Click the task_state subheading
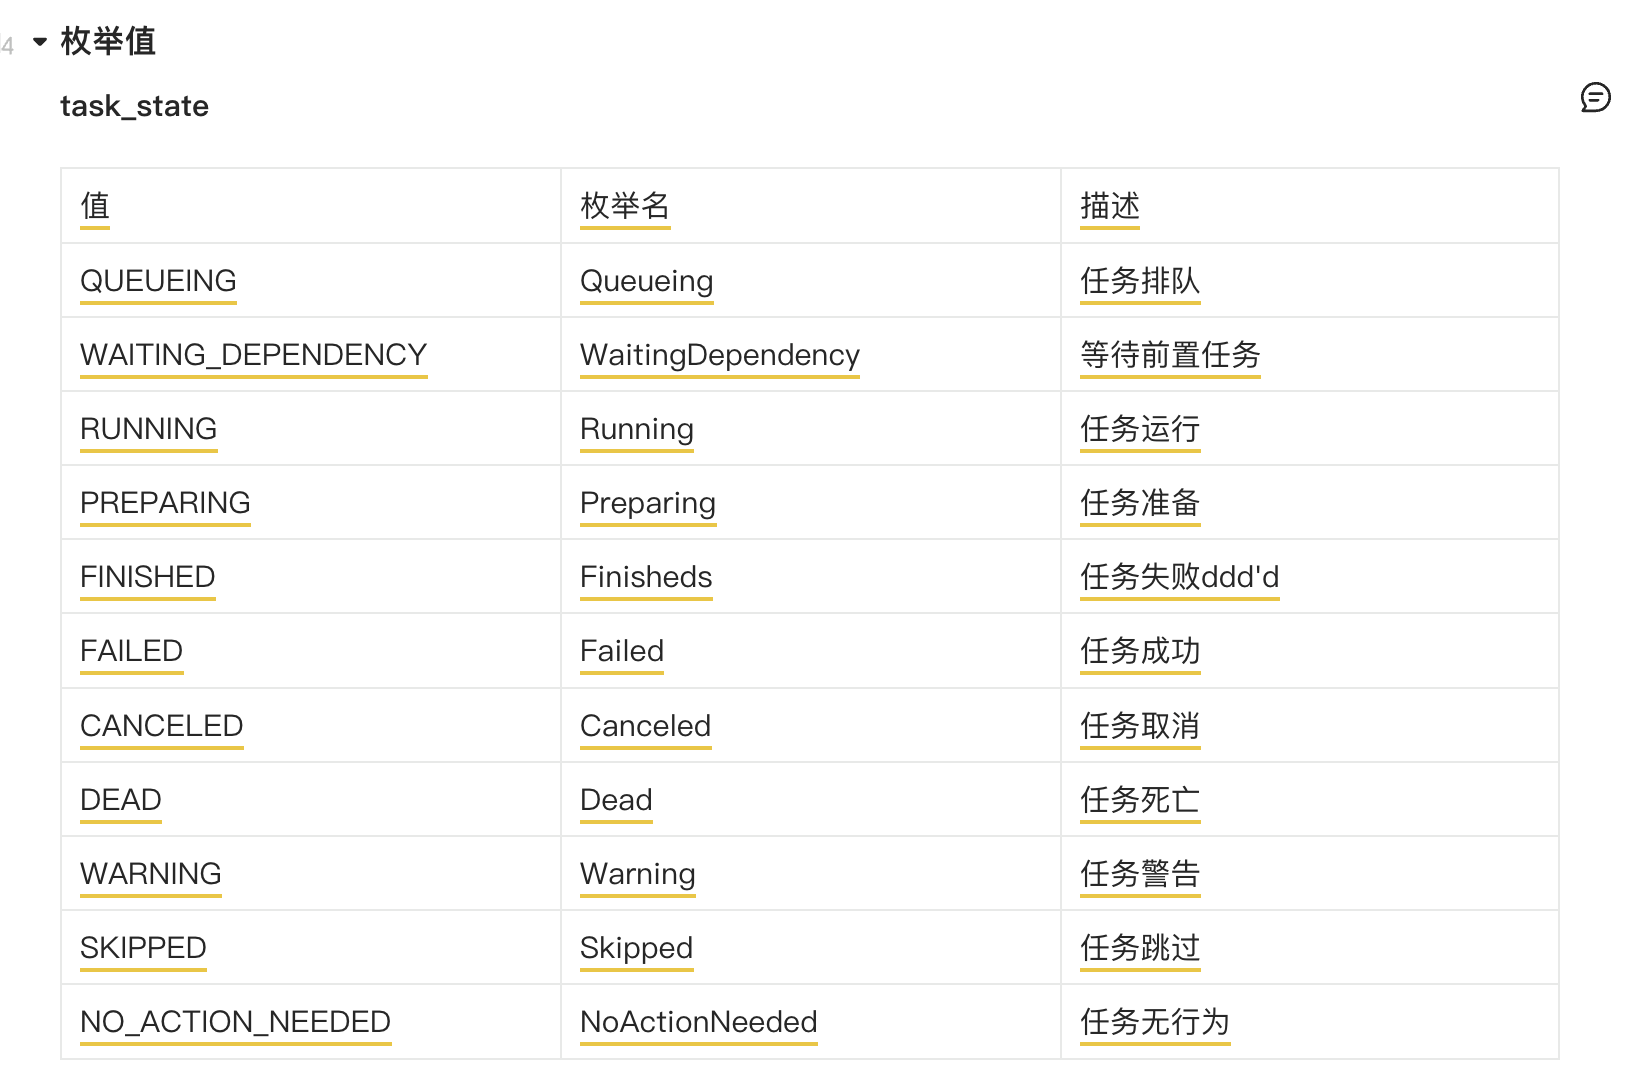 click(x=134, y=106)
